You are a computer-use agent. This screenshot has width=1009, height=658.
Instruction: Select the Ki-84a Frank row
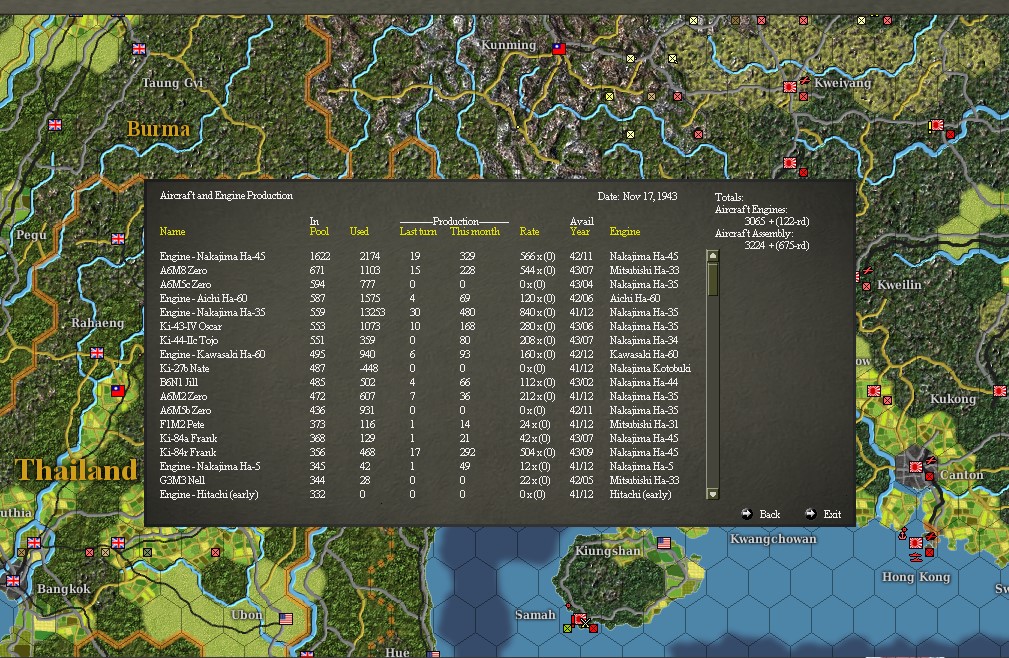(426, 439)
